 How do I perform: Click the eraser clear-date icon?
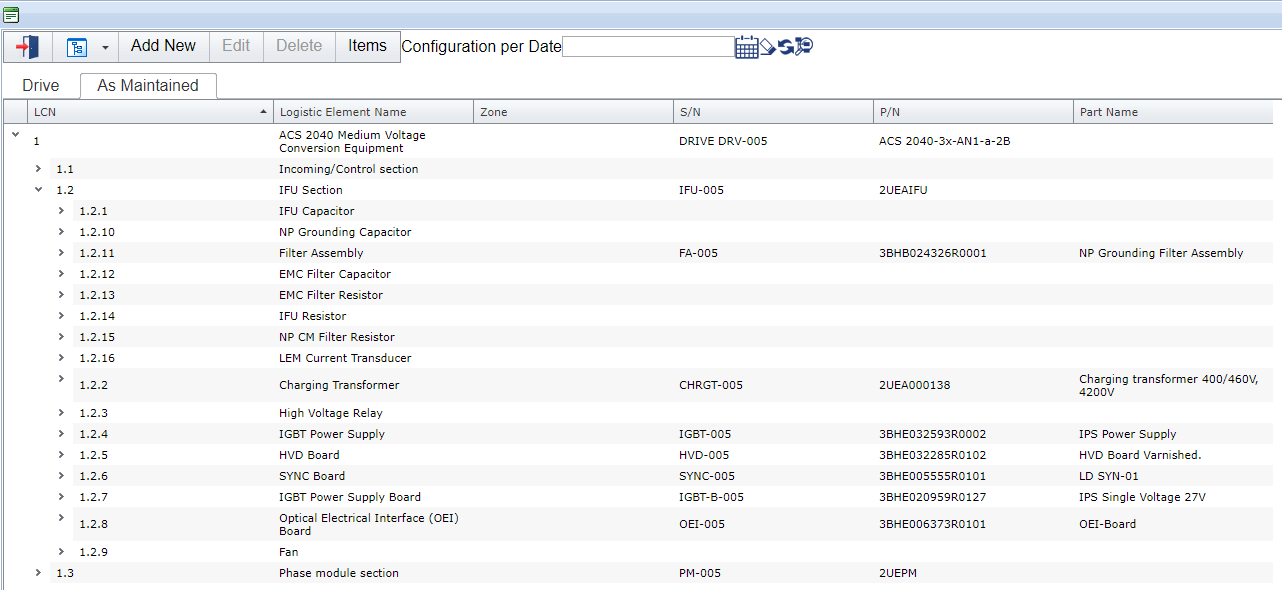(x=768, y=46)
